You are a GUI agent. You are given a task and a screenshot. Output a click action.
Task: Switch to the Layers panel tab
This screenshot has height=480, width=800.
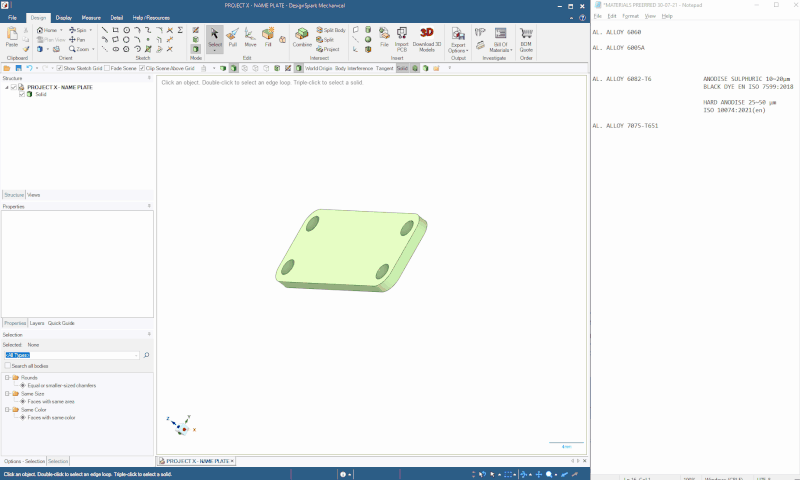(37, 323)
